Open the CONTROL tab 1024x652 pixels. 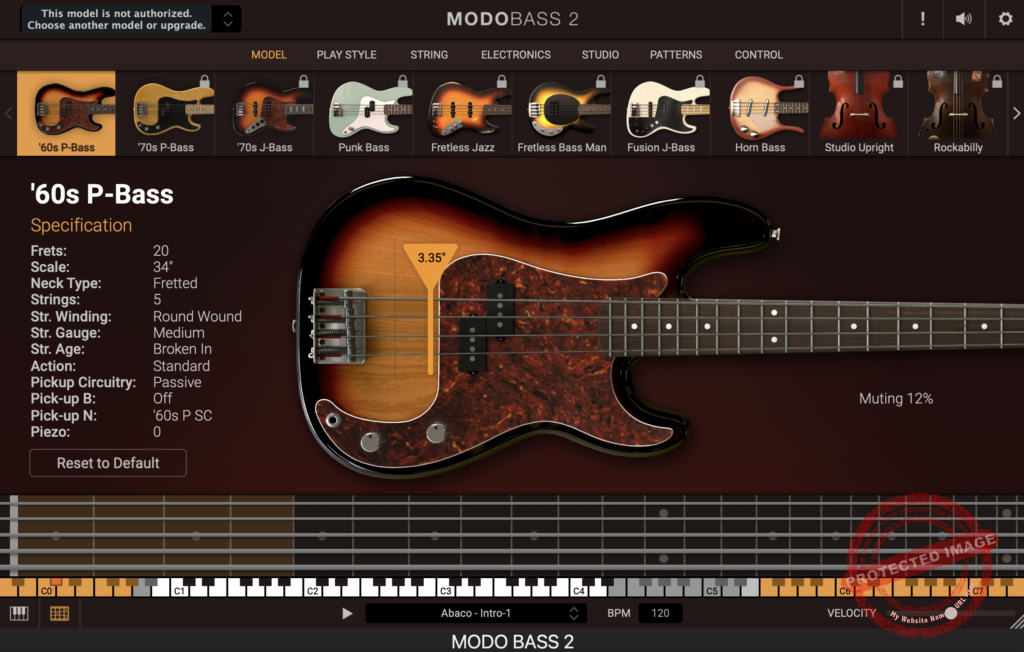[758, 55]
